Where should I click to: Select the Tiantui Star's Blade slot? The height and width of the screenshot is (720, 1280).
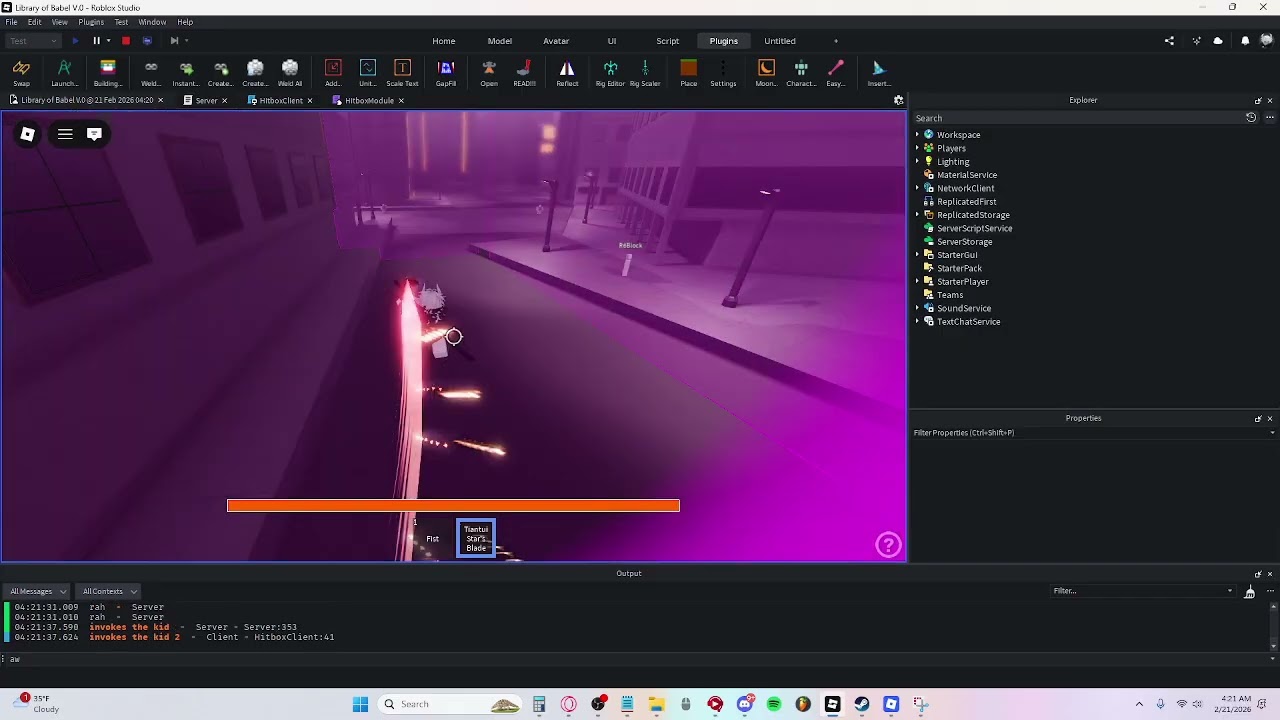pyautogui.click(x=476, y=539)
